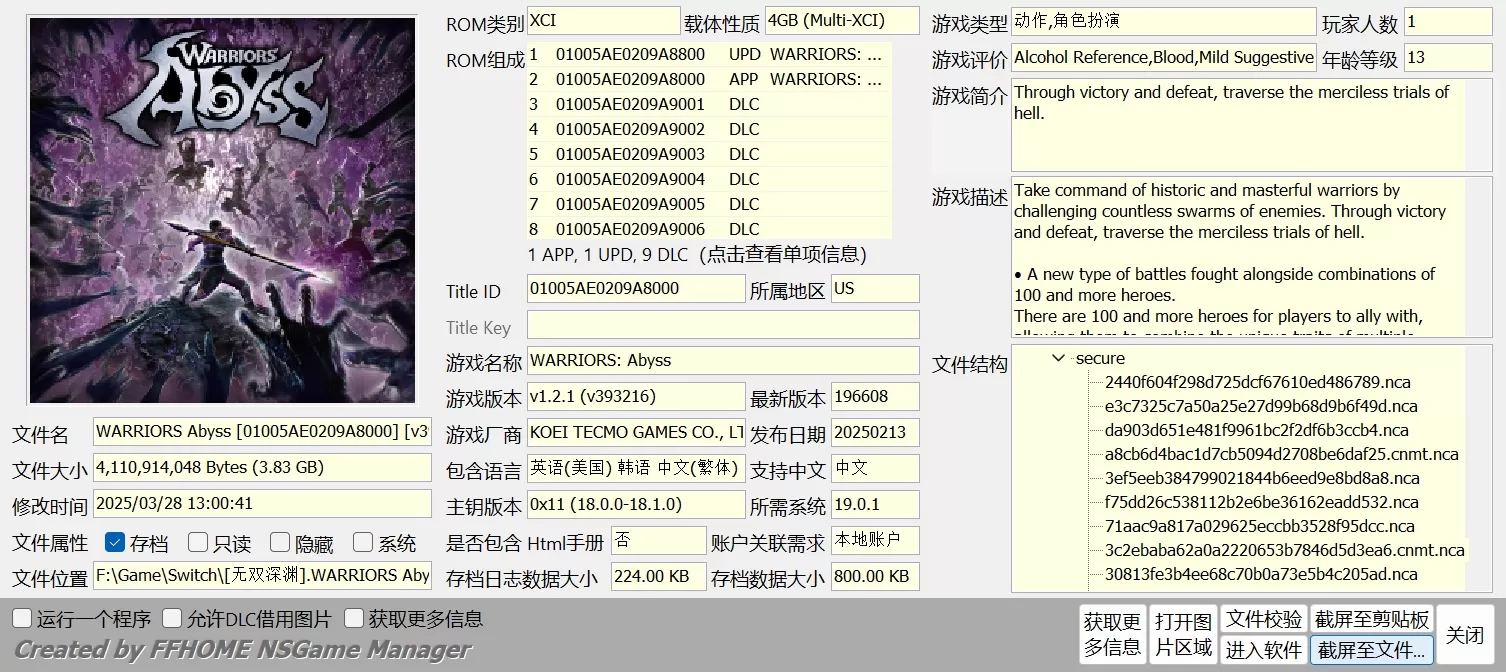Click the empty Title Key field
1506x672 pixels.
pyautogui.click(x=722, y=324)
